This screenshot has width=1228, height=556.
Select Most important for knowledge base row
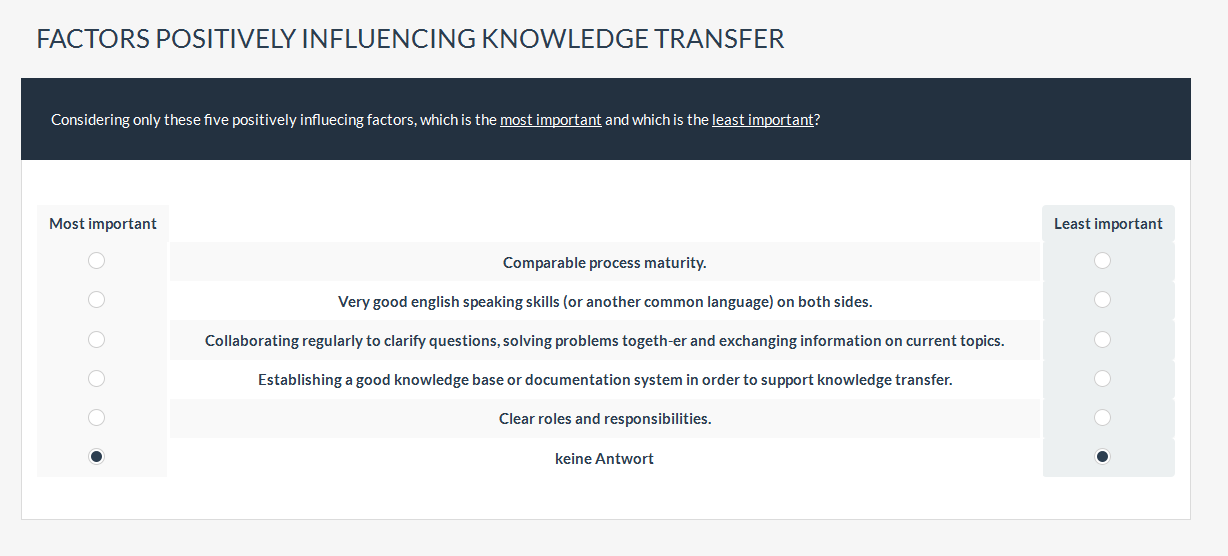pyautogui.click(x=96, y=379)
